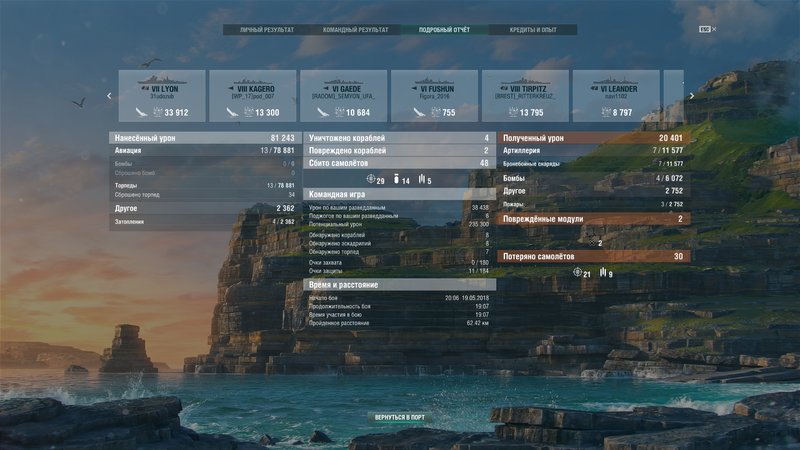
Task: Select the VI Fushun ship card
Action: point(435,96)
